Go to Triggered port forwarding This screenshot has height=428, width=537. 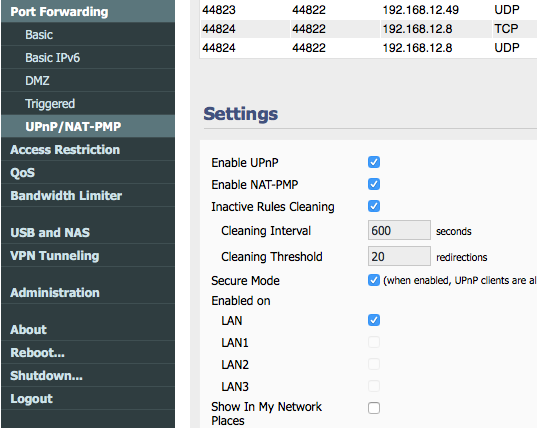[50, 103]
